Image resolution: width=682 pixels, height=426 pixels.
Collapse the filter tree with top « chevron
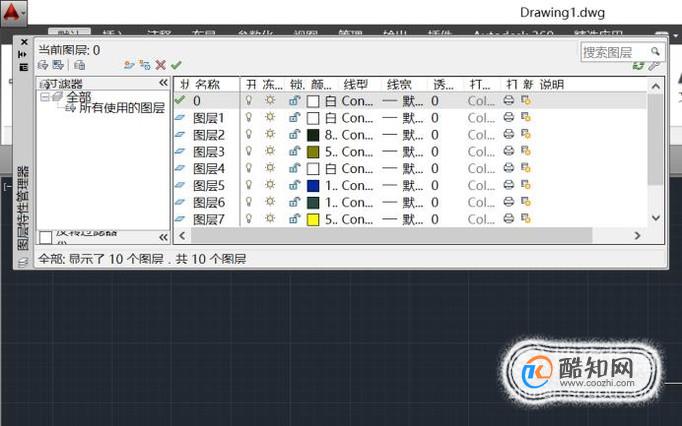[163, 83]
